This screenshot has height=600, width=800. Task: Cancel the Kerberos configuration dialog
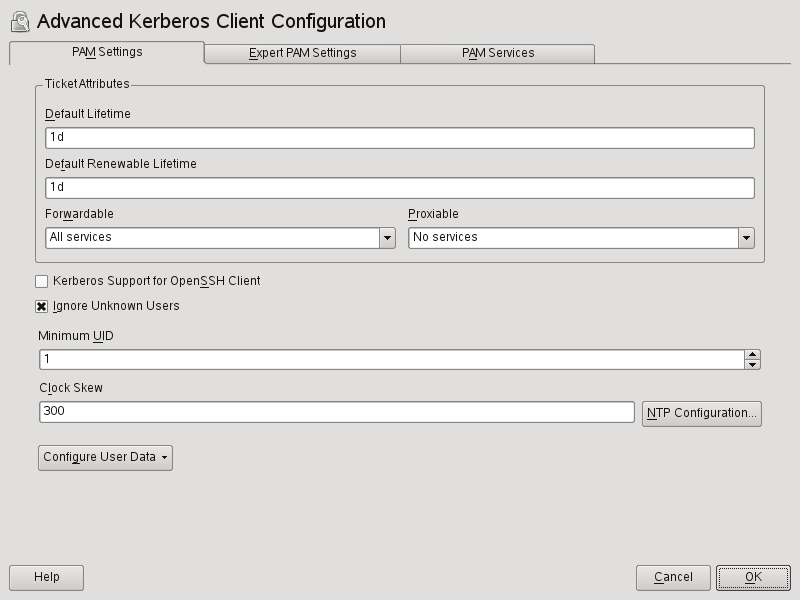[x=673, y=577]
